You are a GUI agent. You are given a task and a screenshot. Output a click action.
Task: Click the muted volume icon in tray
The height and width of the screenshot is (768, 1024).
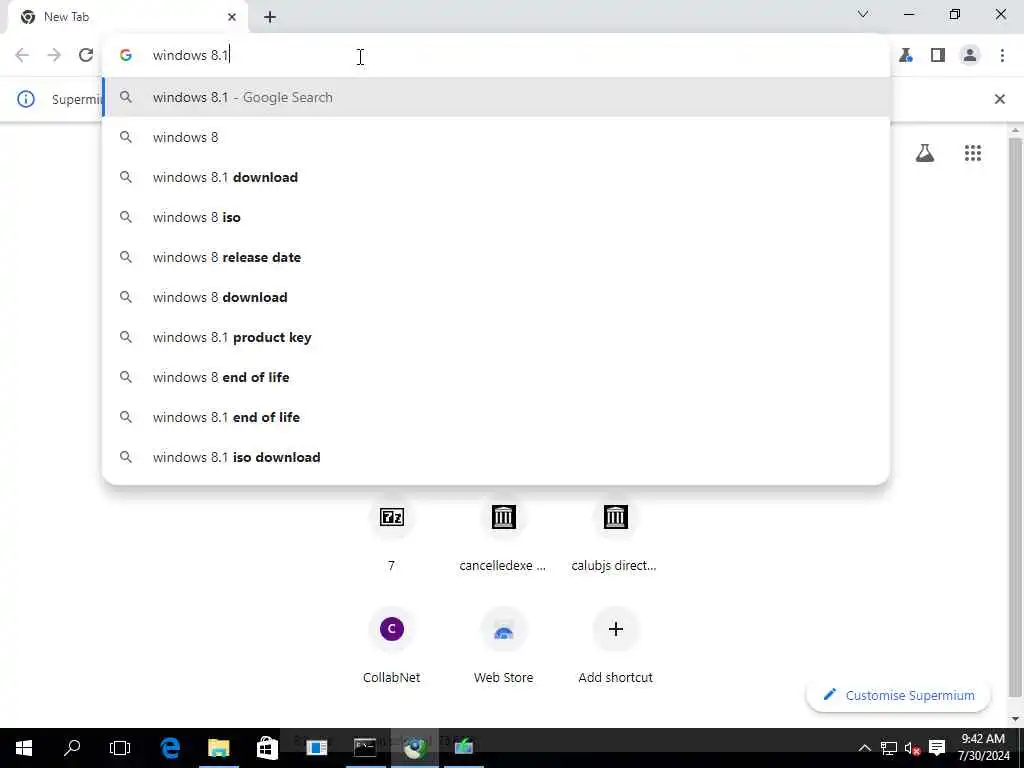[x=912, y=748]
